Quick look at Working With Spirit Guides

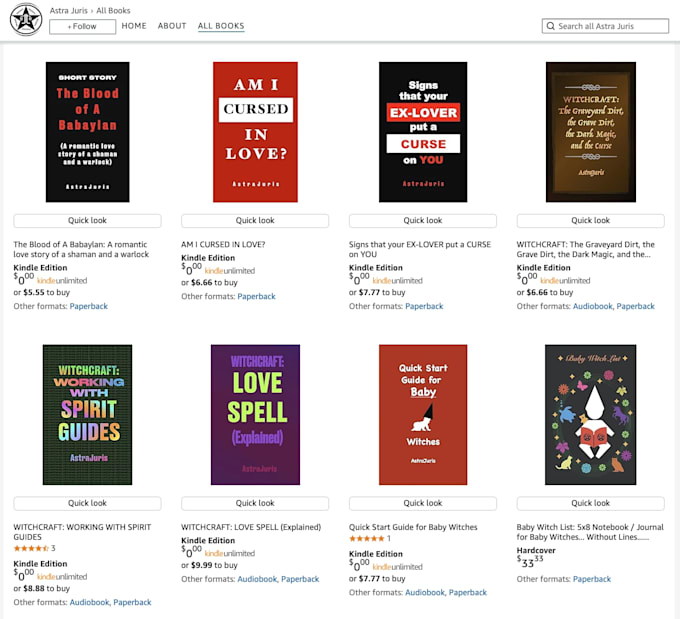point(87,503)
